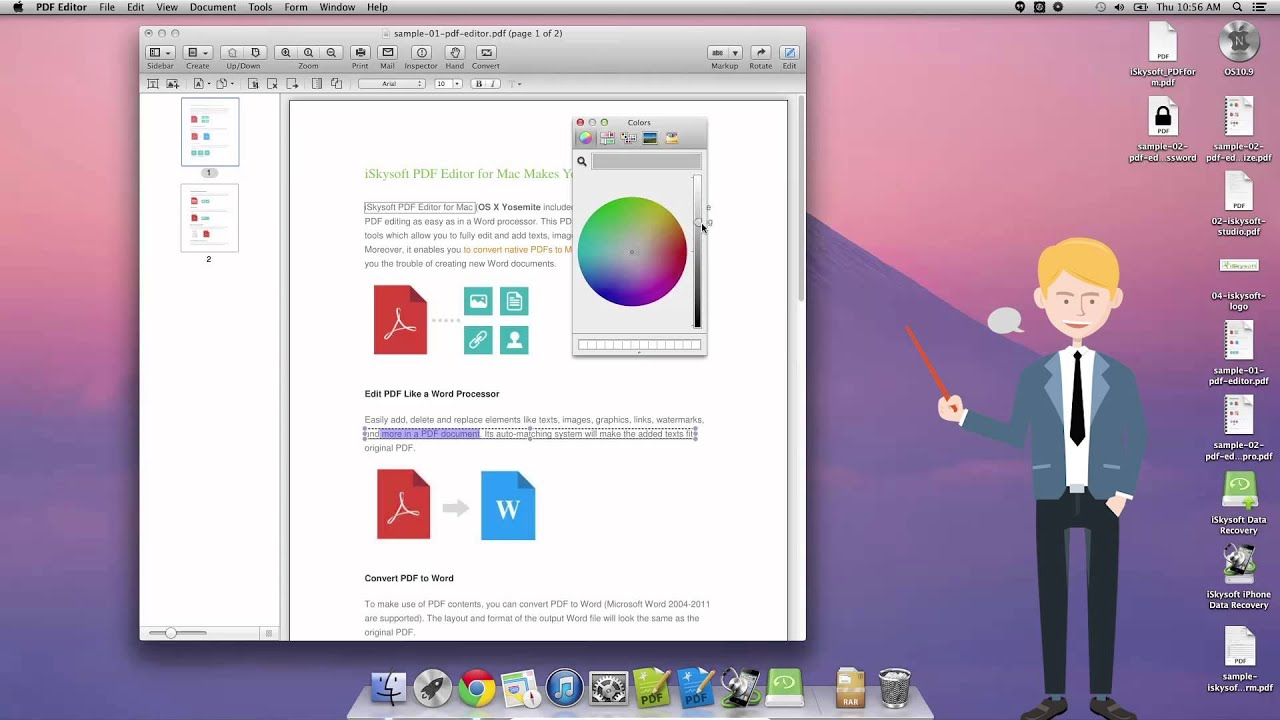1280x720 pixels.
Task: Open the Tools menu in the menu bar
Action: [x=259, y=7]
